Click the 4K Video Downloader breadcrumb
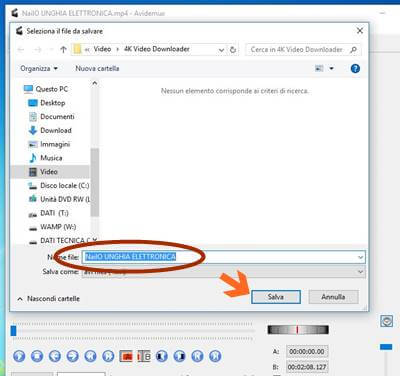 [157, 49]
